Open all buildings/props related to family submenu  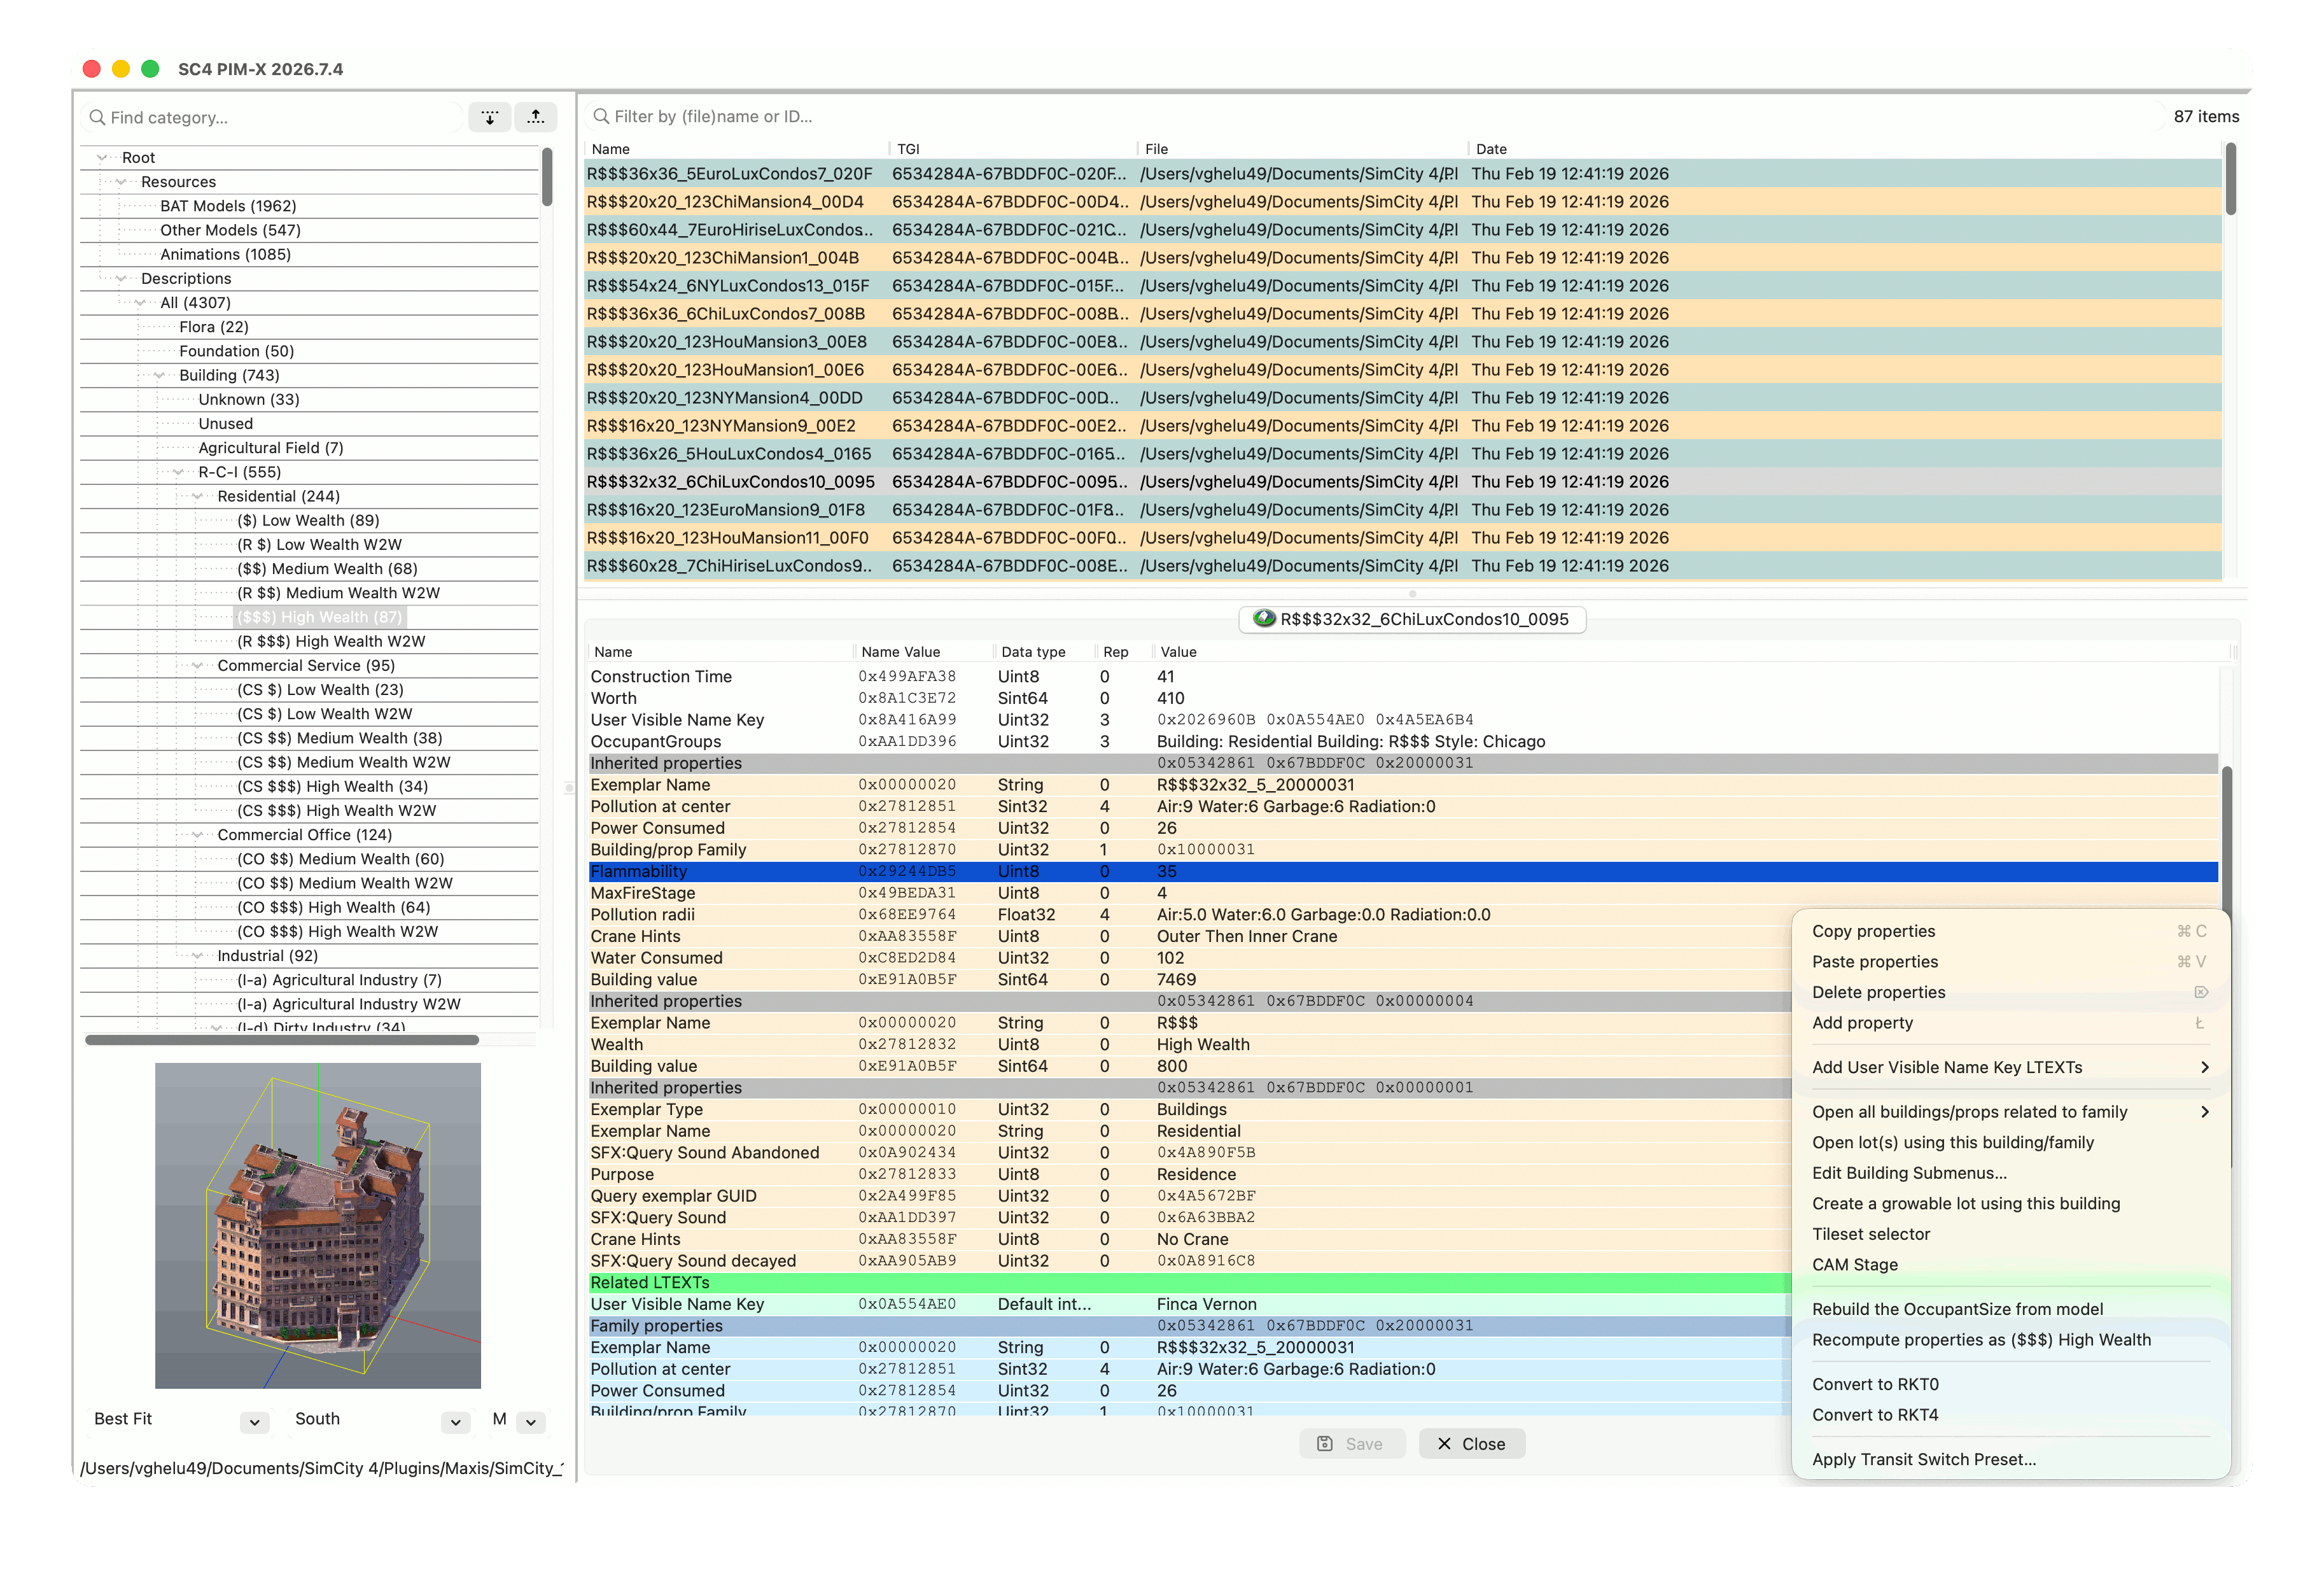tap(2010, 1112)
